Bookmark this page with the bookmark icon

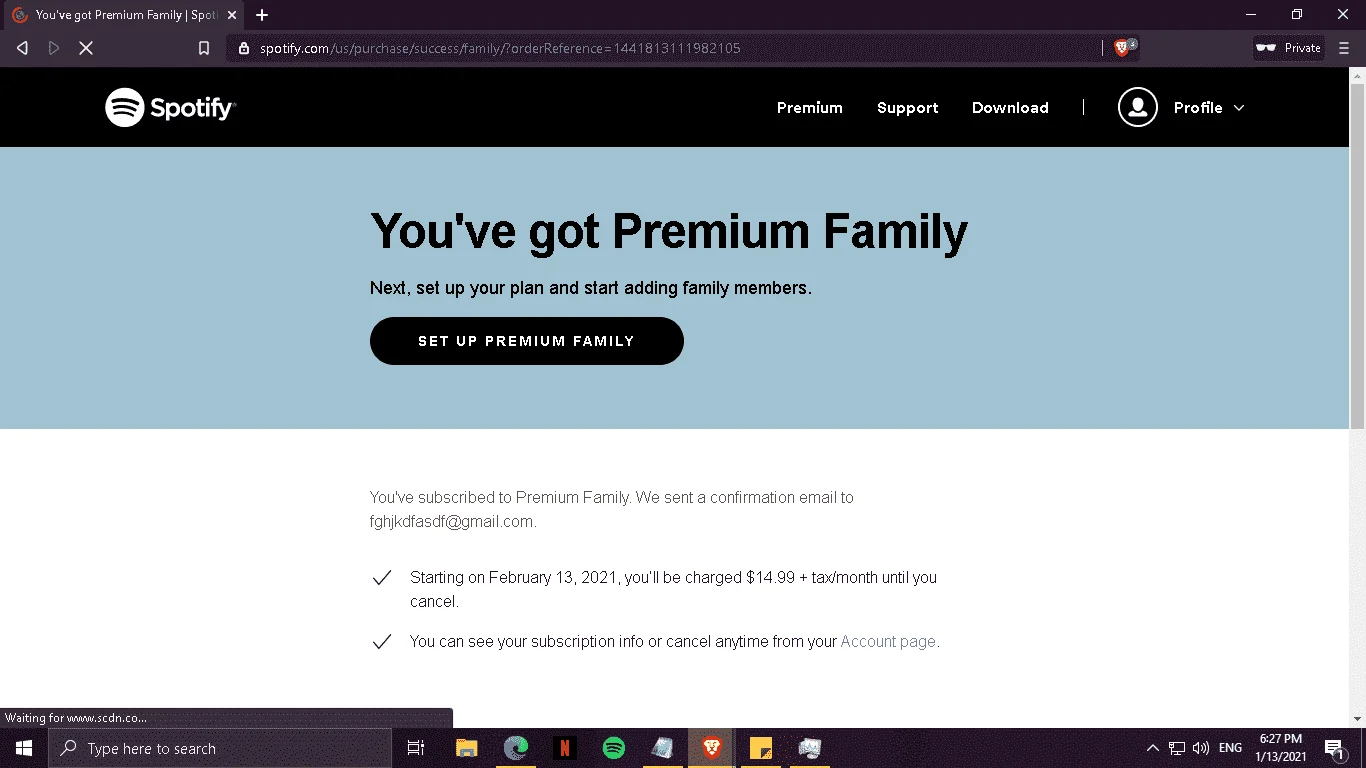click(x=204, y=48)
